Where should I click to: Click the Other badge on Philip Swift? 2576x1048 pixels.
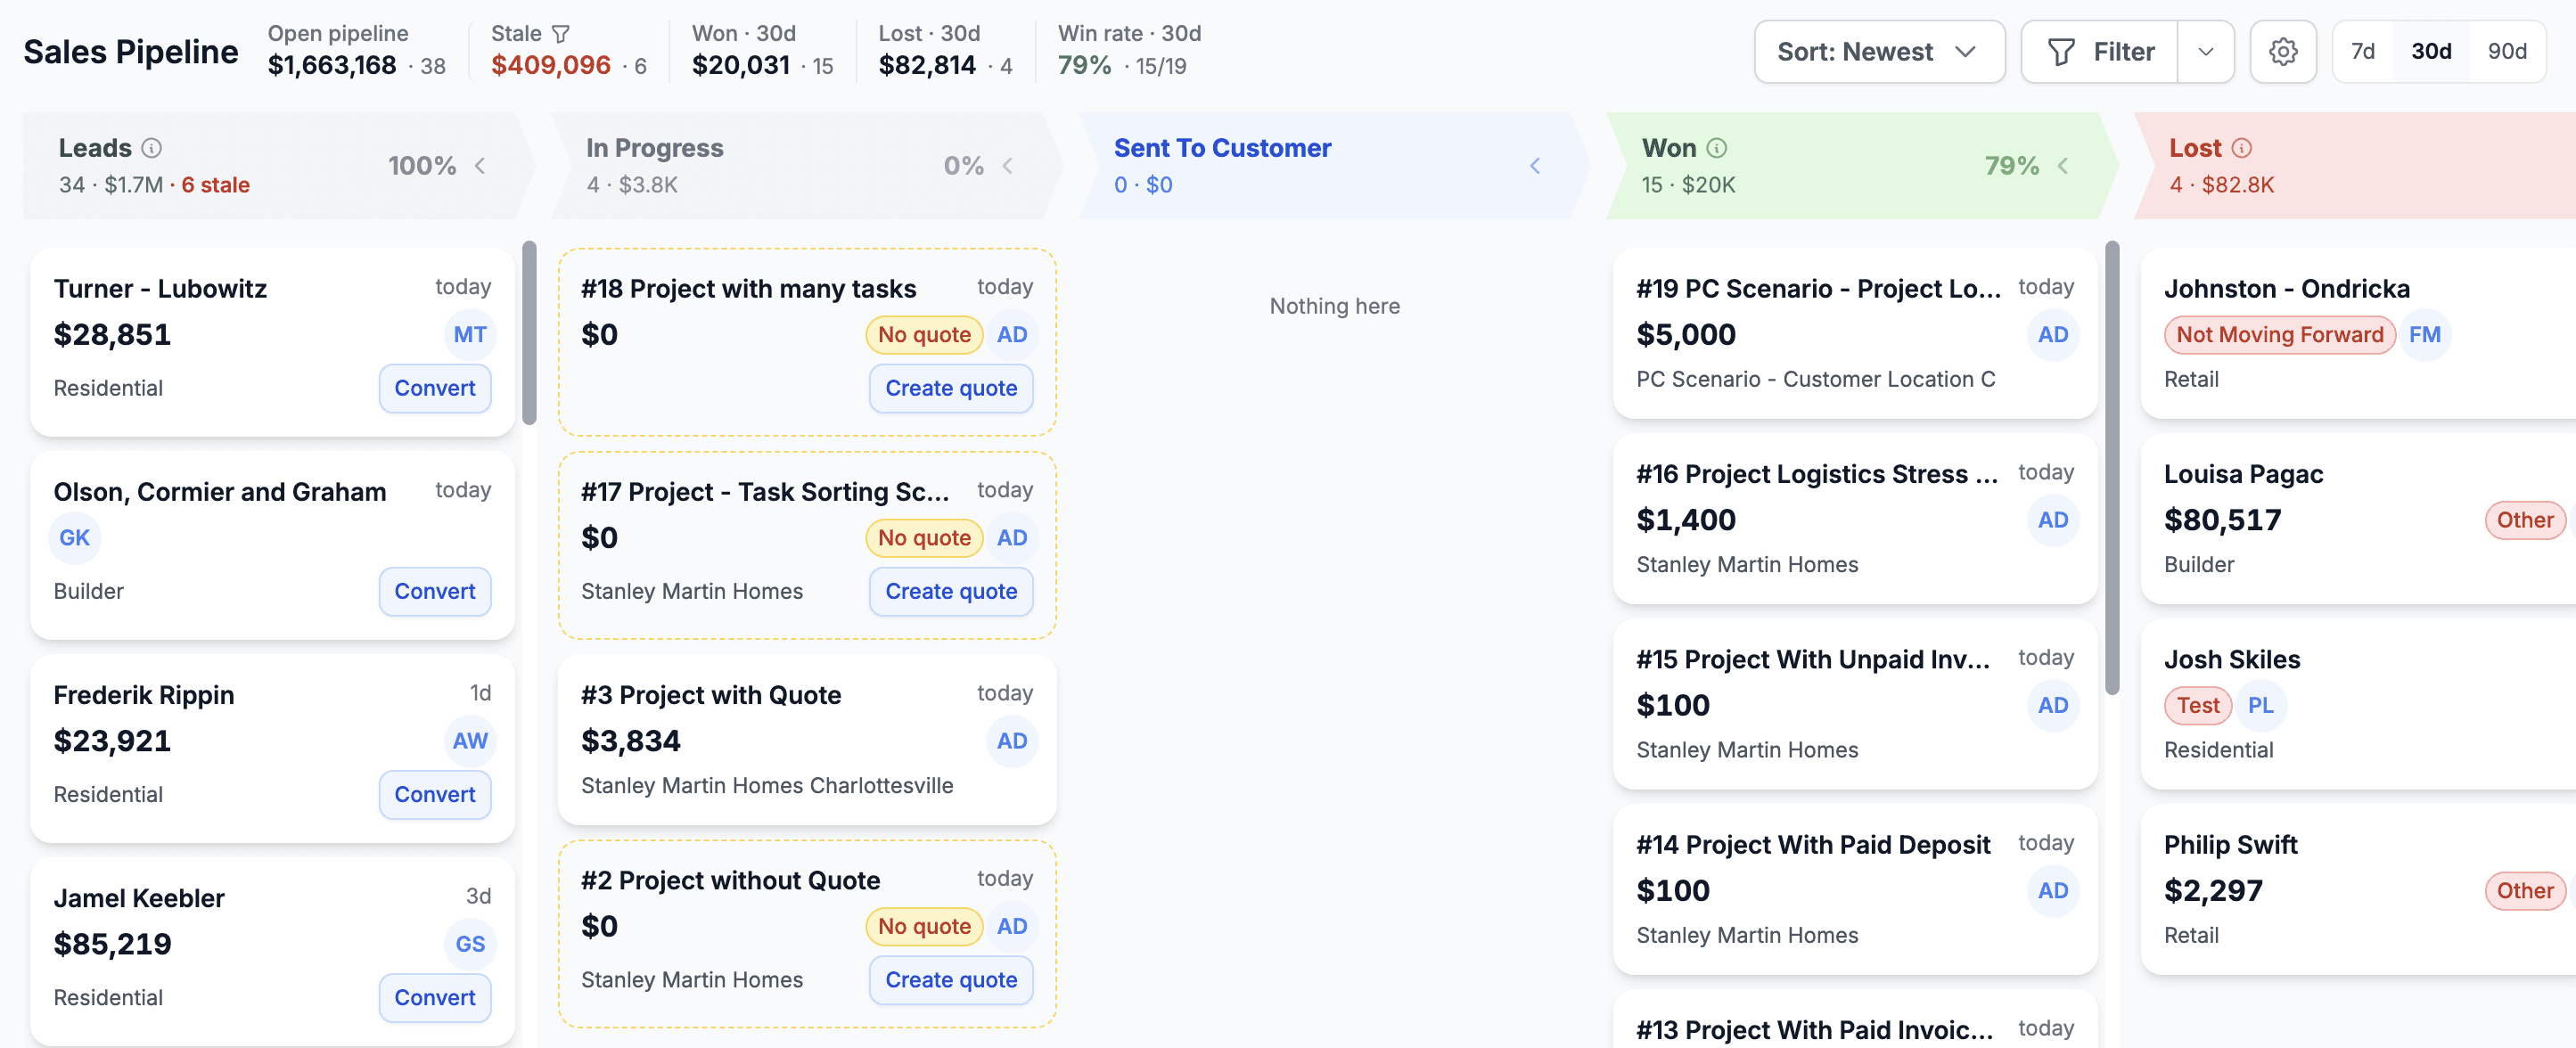point(2524,890)
